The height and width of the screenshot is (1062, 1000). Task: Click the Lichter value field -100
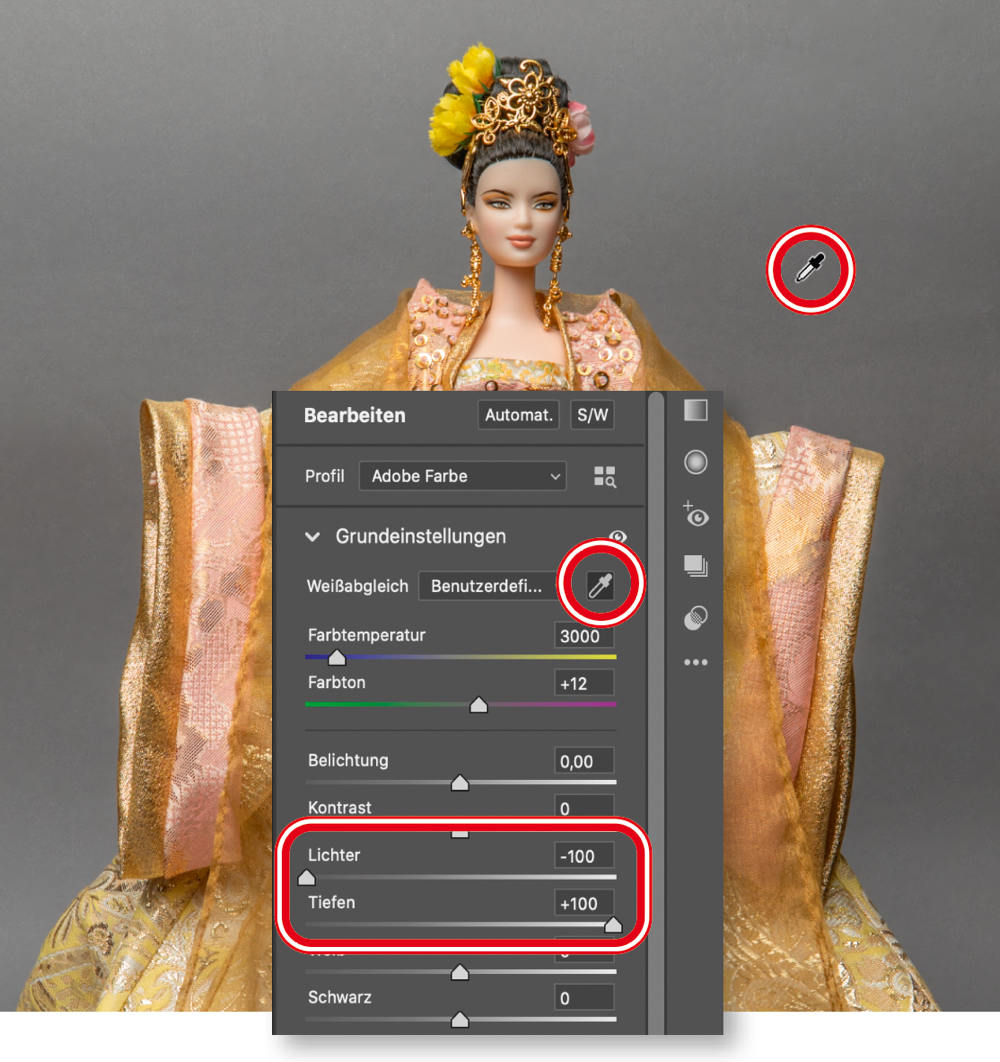click(x=584, y=856)
